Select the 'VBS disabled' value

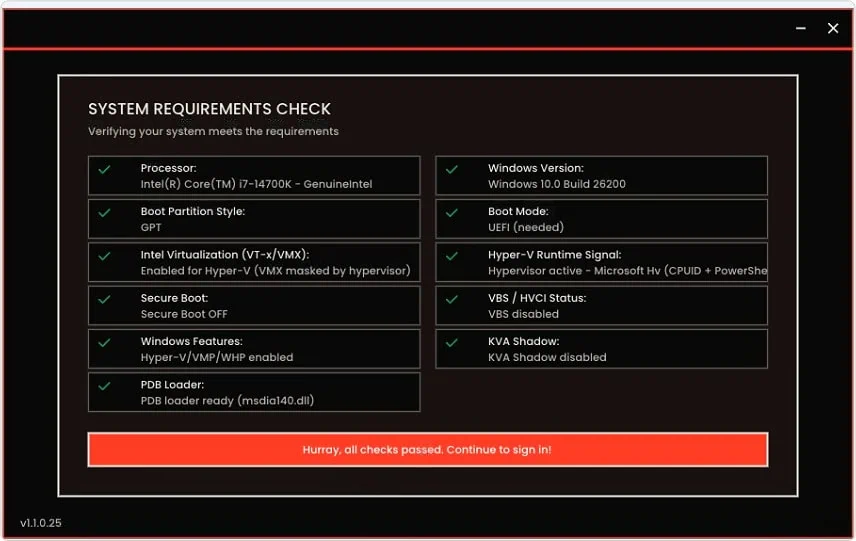[x=523, y=314]
